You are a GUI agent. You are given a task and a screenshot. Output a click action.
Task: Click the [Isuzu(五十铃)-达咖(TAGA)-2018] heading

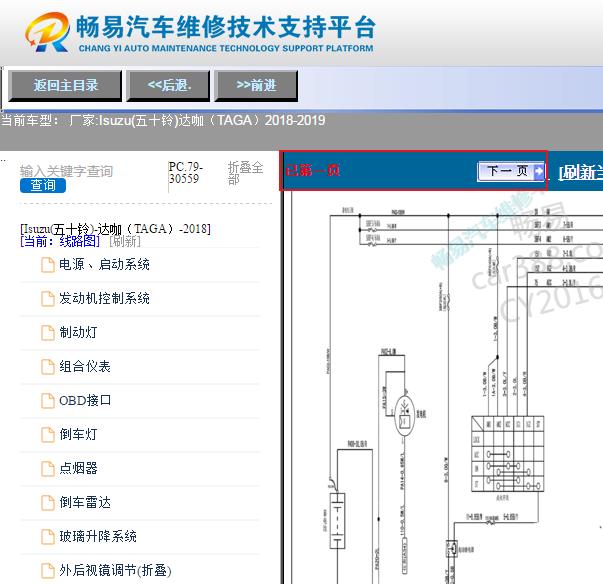click(x=115, y=229)
